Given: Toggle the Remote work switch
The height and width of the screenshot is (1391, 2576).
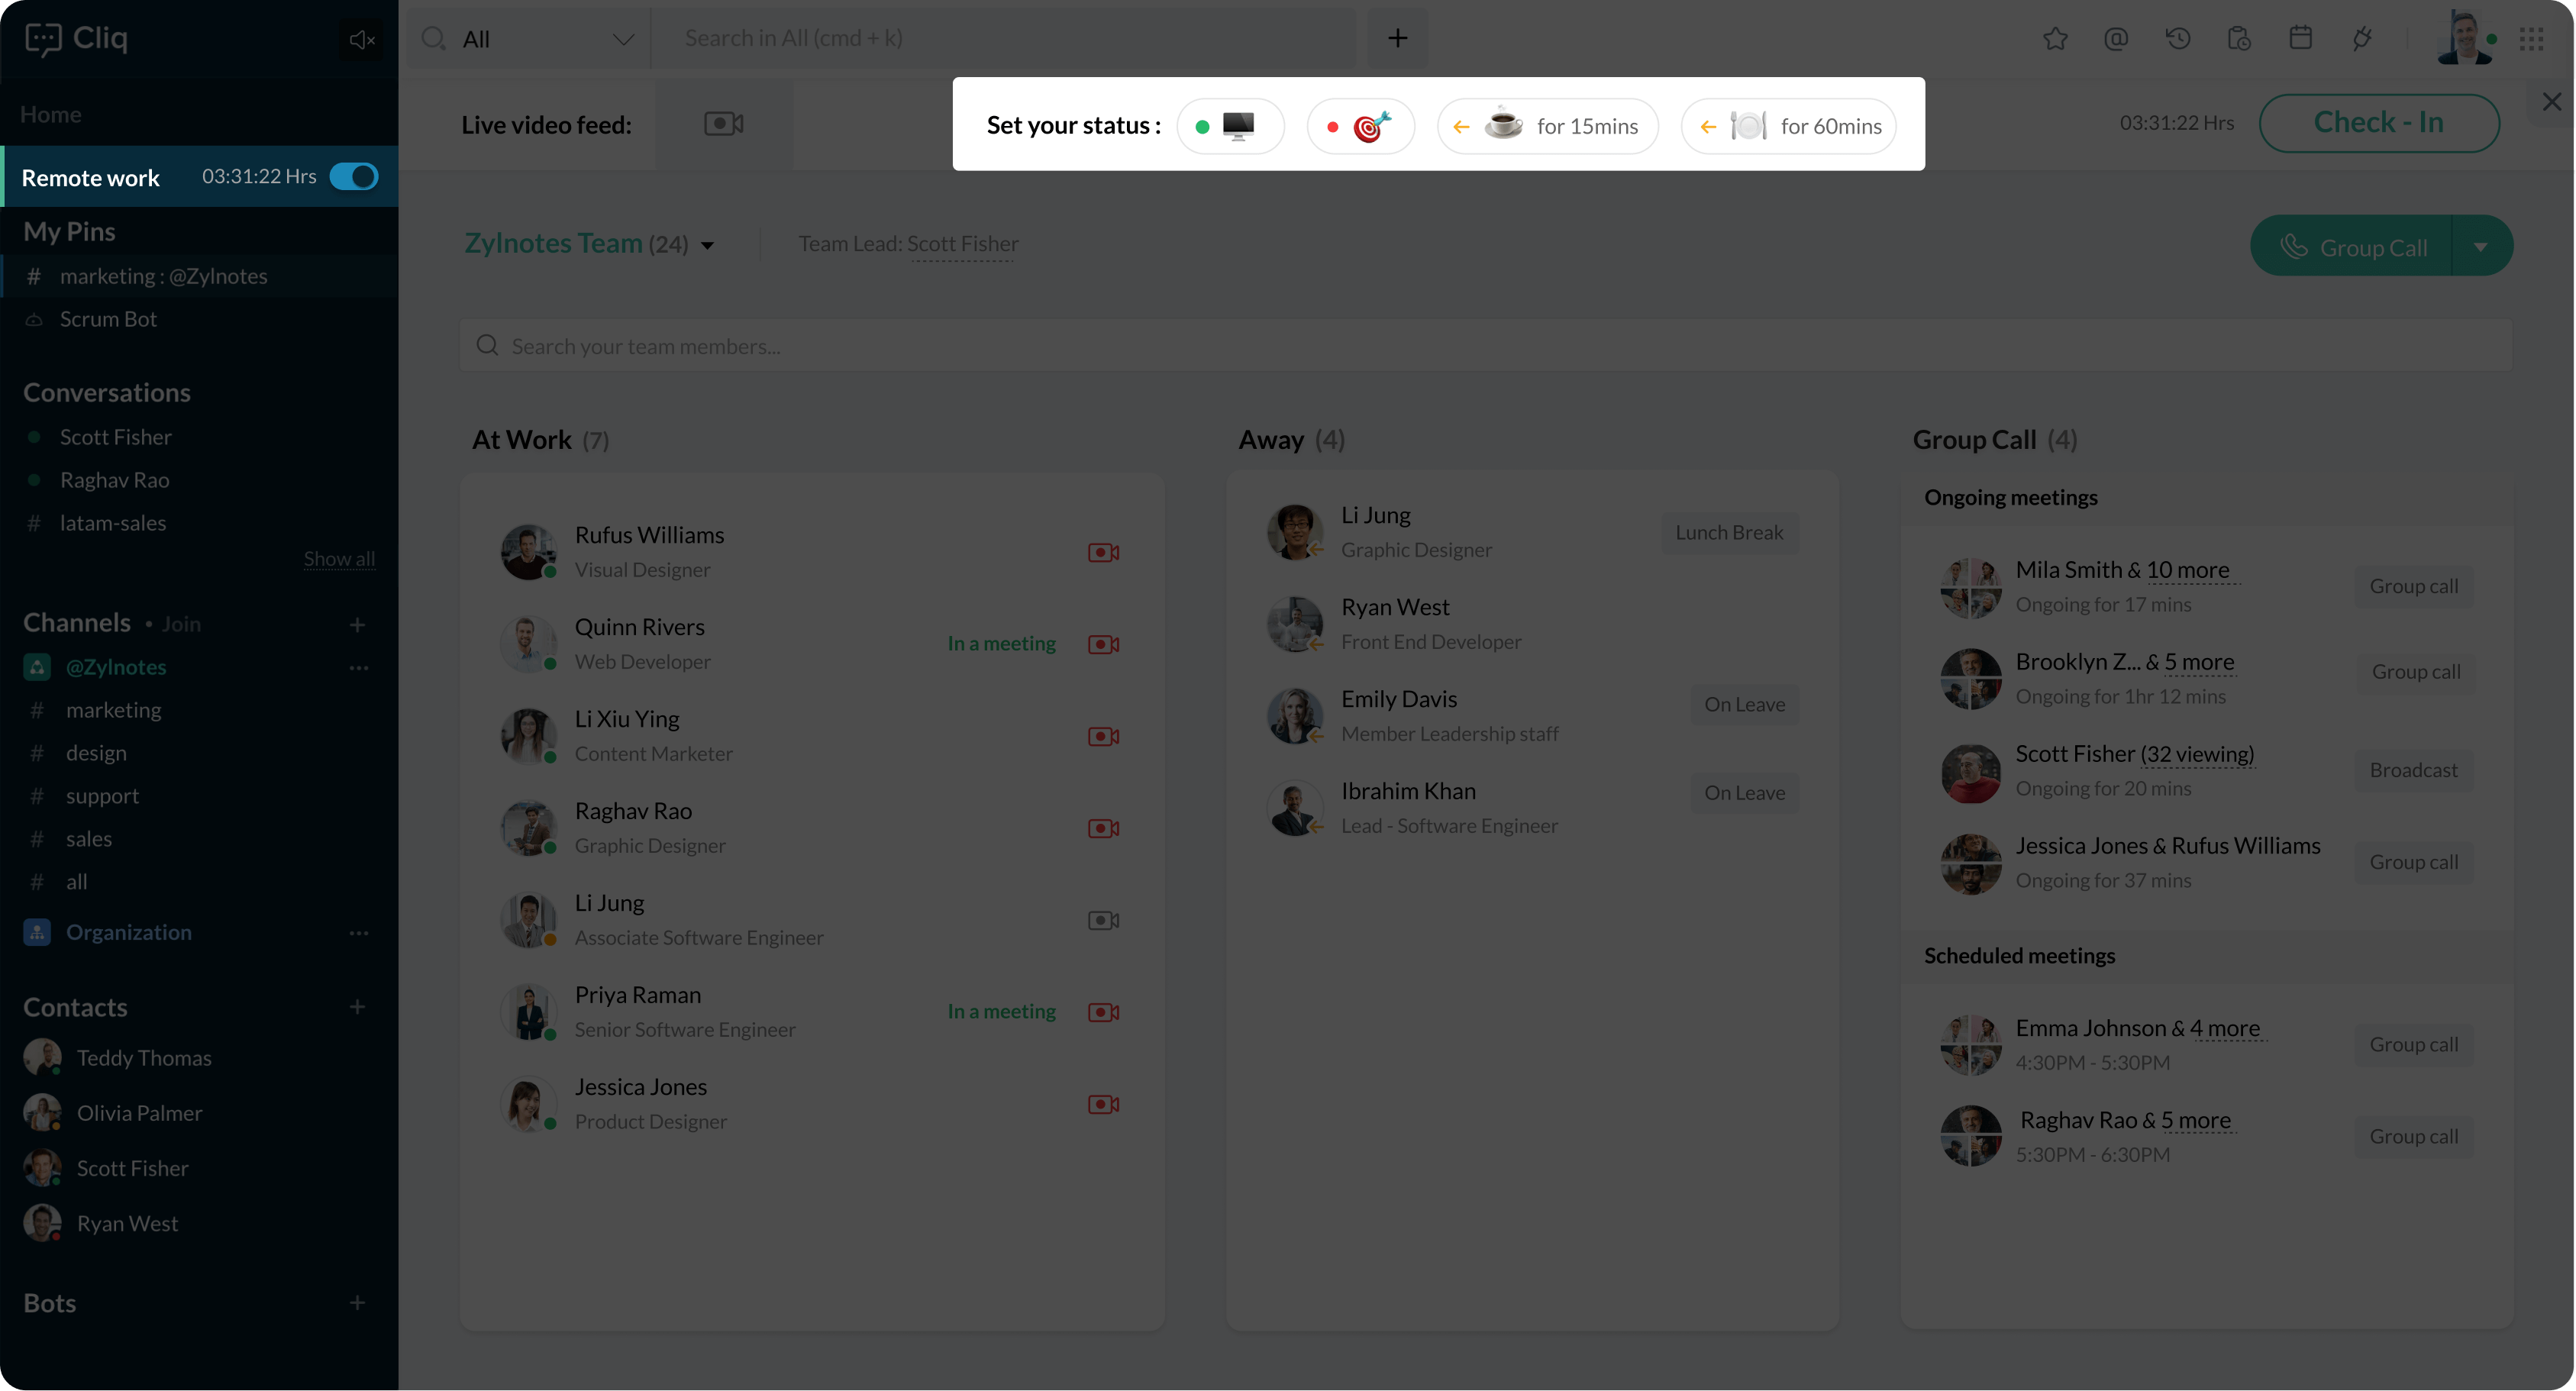Looking at the screenshot, I should 354,177.
